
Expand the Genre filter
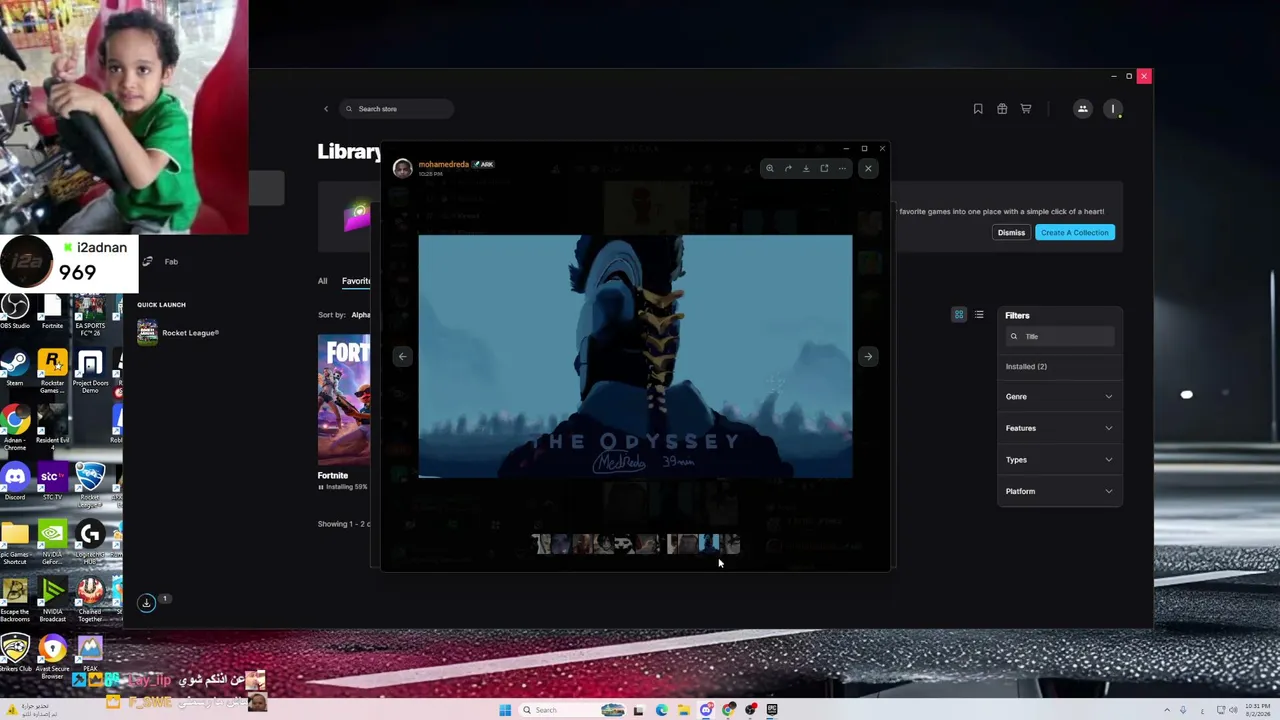point(1059,396)
